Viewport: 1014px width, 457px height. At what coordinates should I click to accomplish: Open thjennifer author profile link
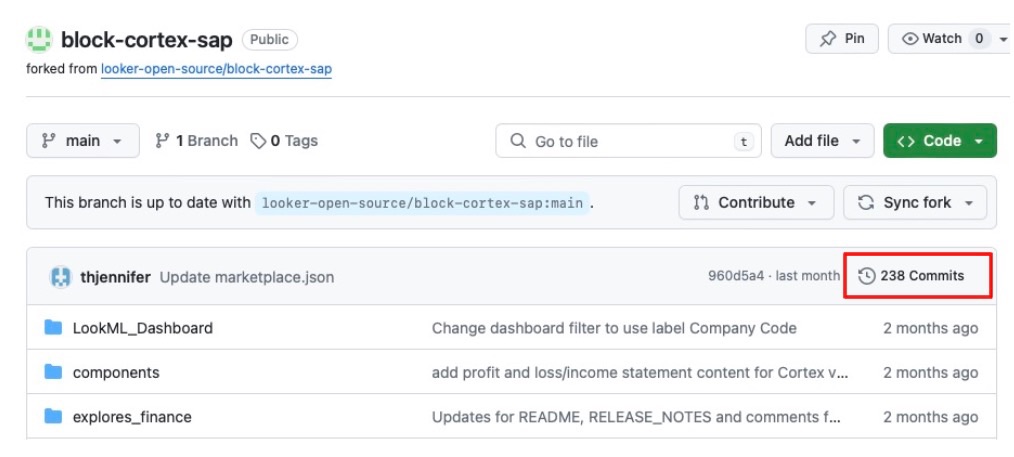click(x=115, y=277)
